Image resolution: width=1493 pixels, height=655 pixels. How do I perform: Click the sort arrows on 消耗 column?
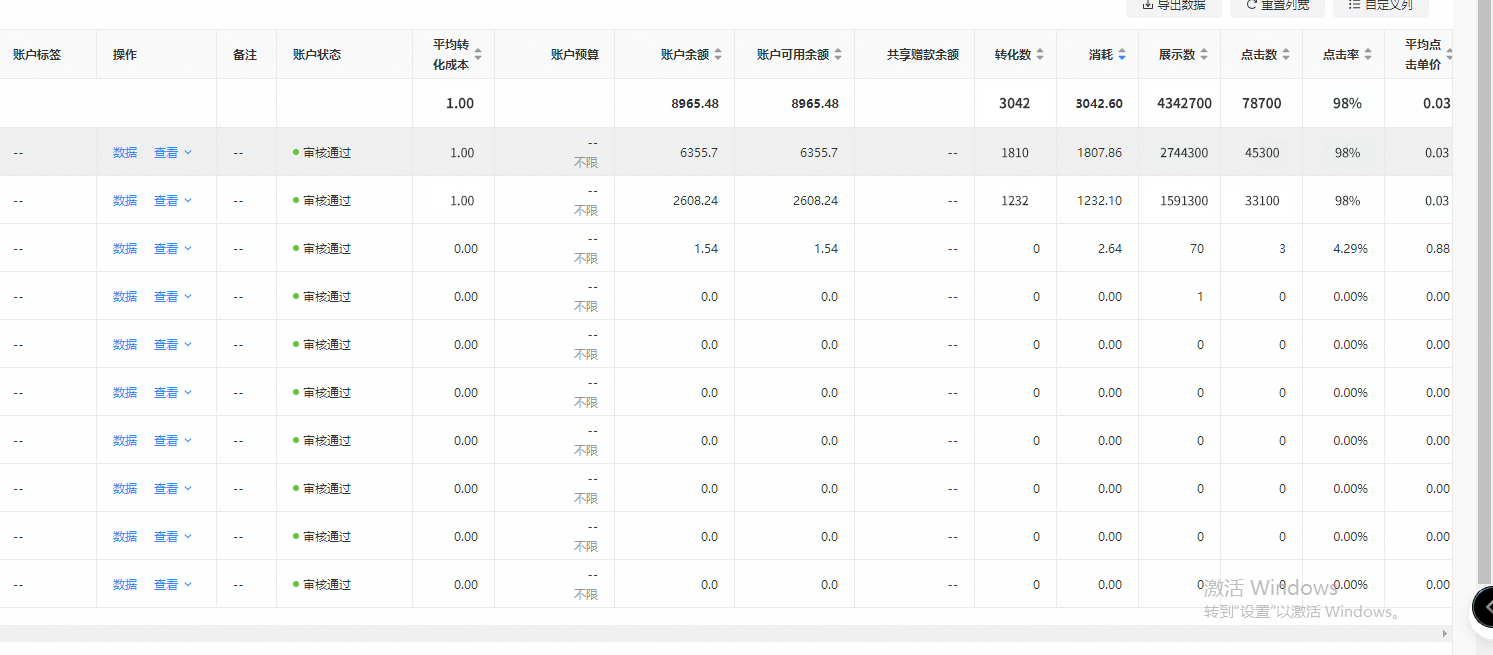1121,55
